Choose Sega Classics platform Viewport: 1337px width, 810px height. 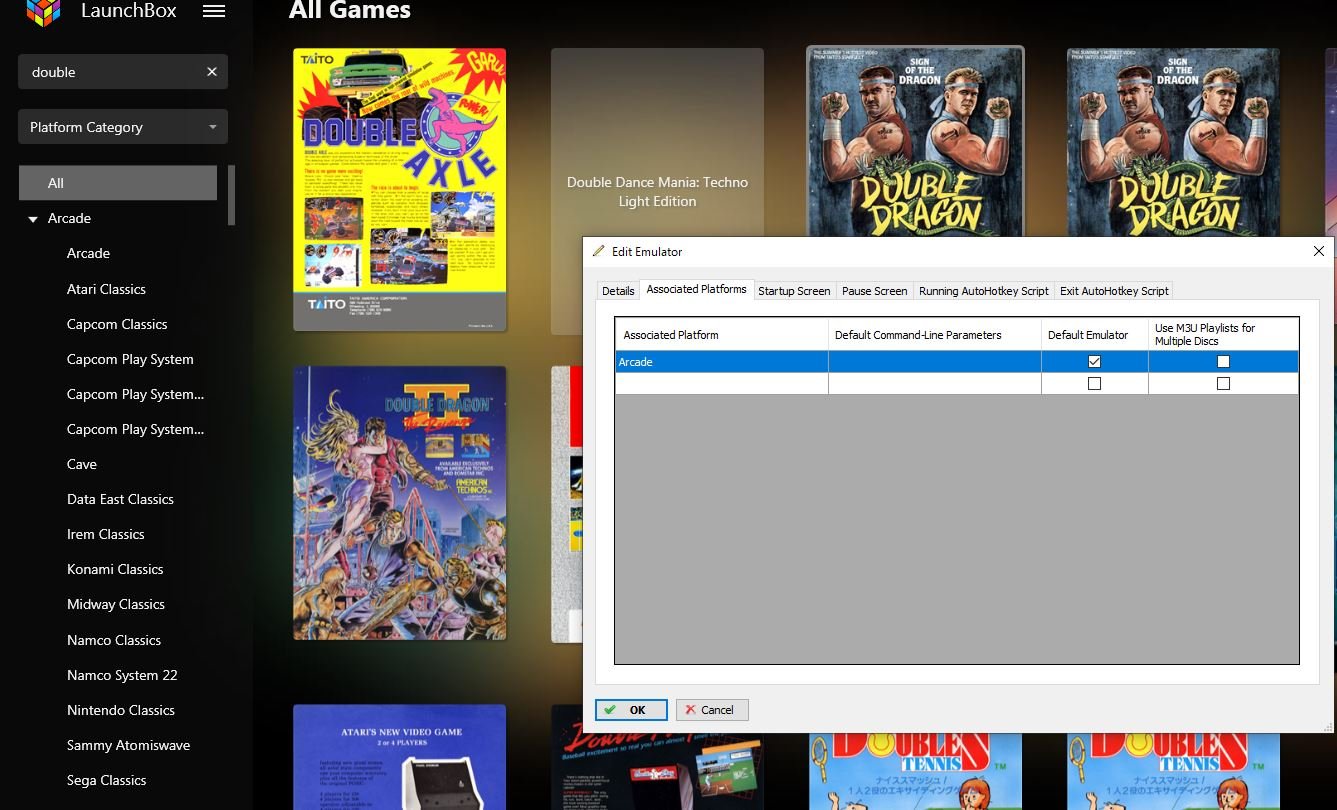107,780
